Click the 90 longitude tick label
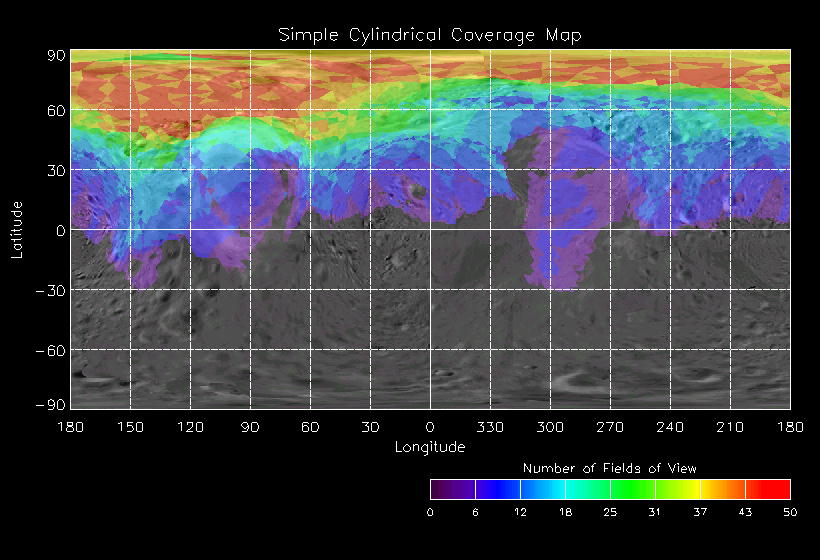The width and height of the screenshot is (820, 560). 250,427
